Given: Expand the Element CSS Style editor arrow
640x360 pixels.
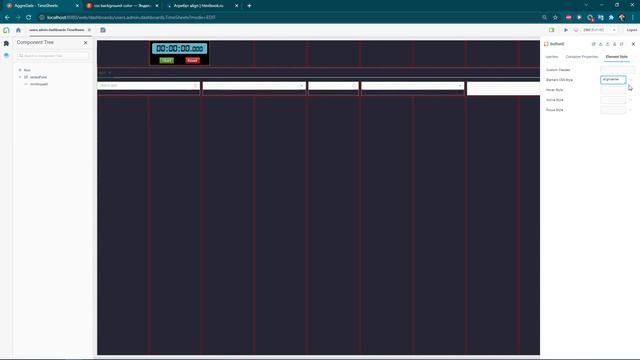Looking at the screenshot, I should [631, 80].
